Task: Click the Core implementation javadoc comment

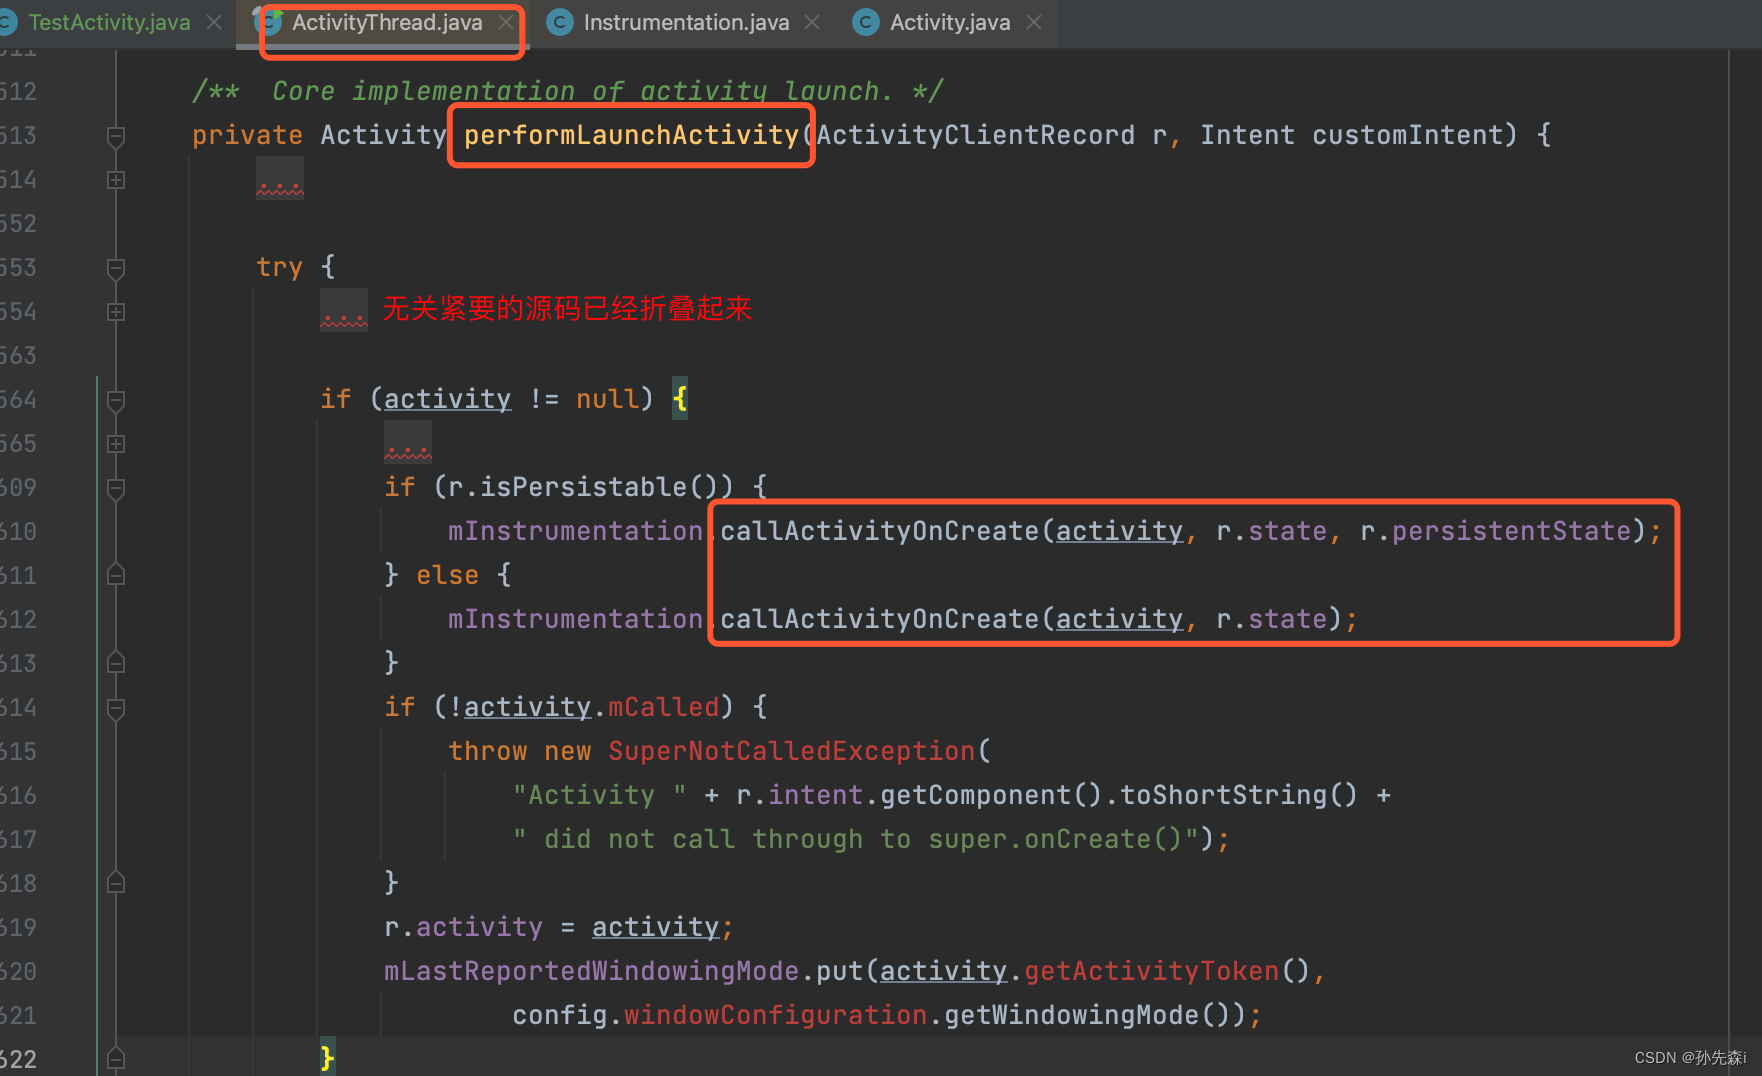Action: coord(567,91)
